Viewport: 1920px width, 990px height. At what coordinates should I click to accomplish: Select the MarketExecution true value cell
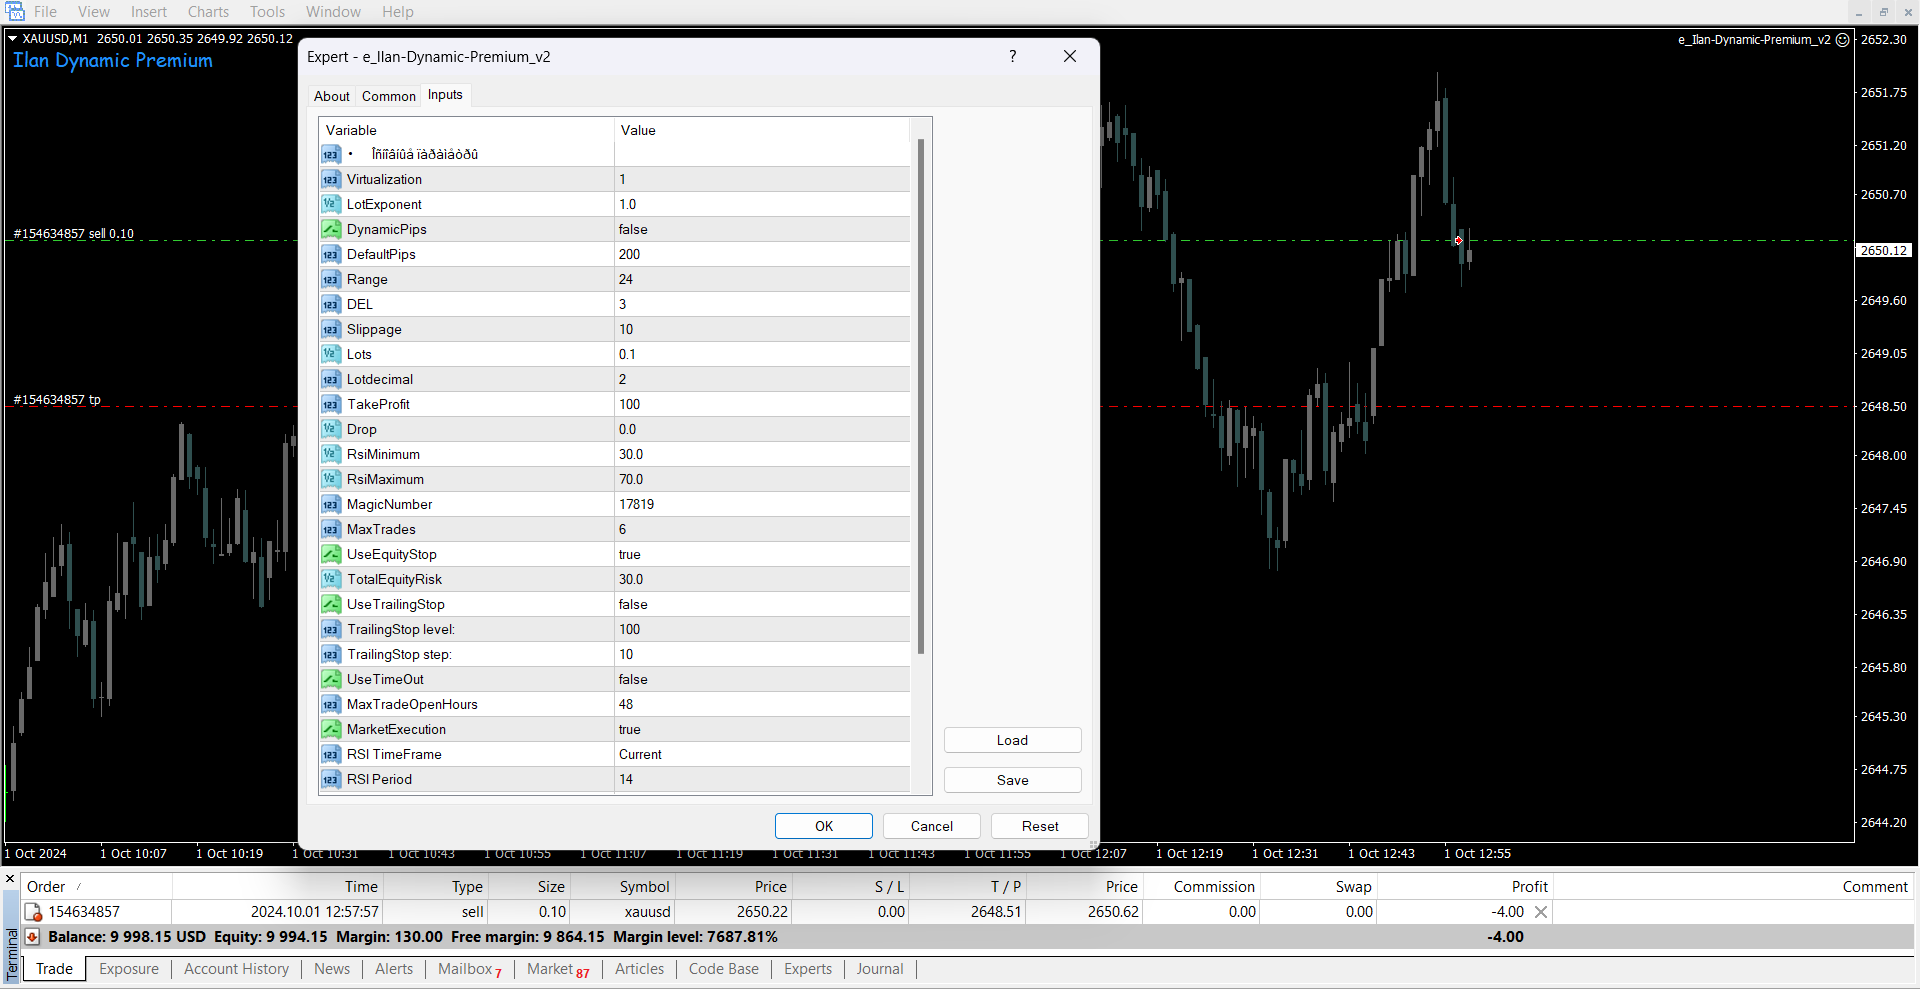coord(762,730)
